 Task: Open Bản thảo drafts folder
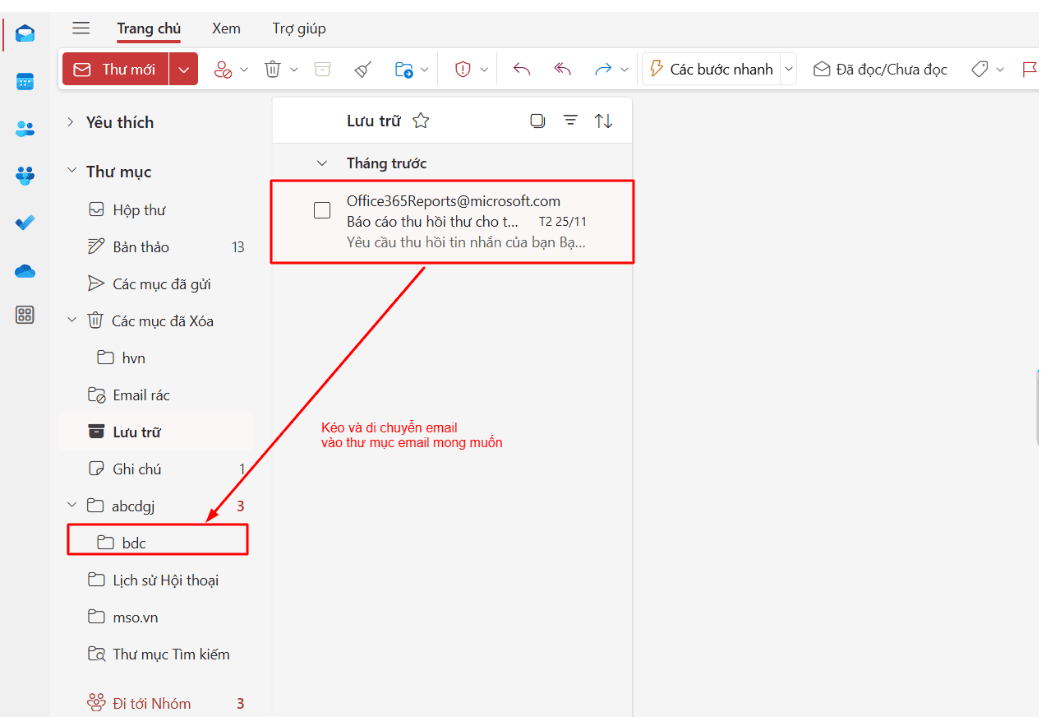point(157,247)
